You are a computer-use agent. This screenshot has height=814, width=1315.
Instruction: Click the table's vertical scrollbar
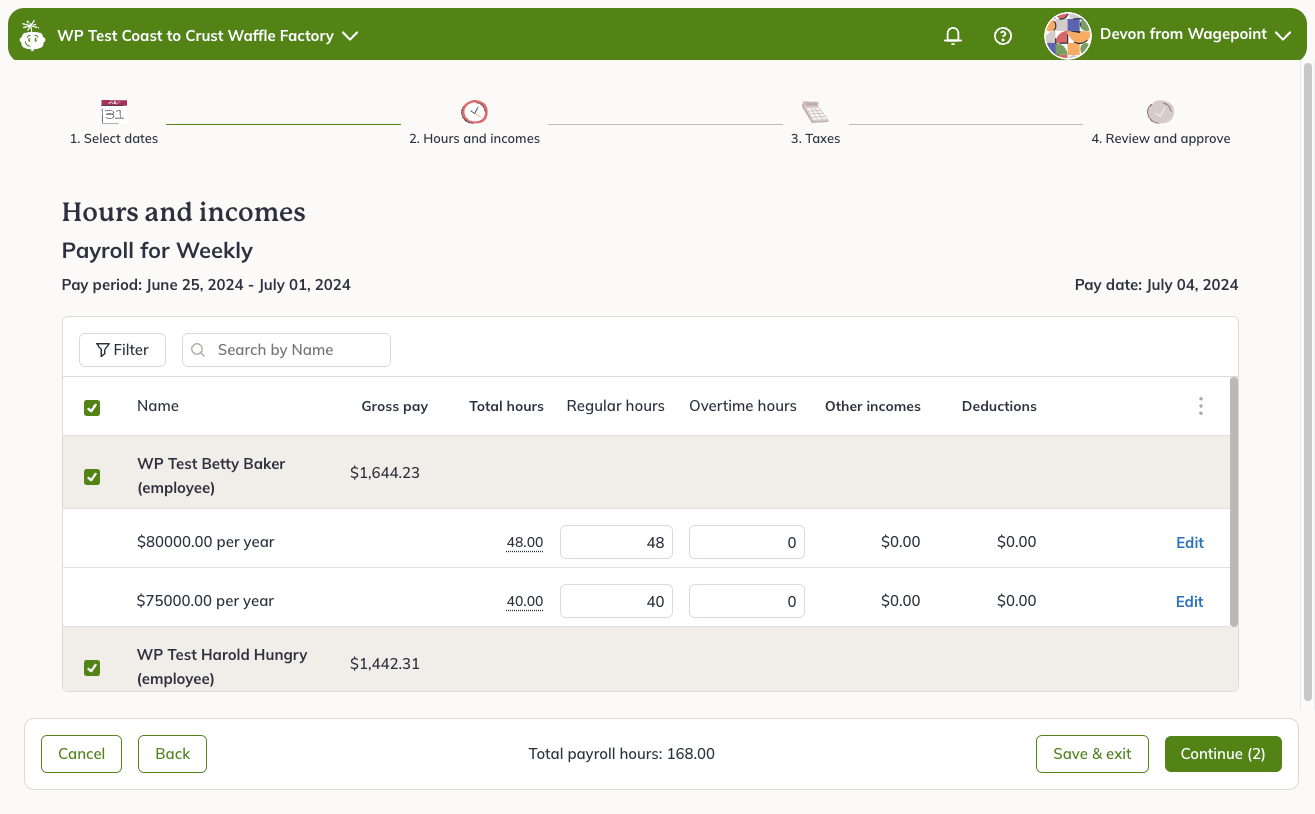tap(1234, 502)
